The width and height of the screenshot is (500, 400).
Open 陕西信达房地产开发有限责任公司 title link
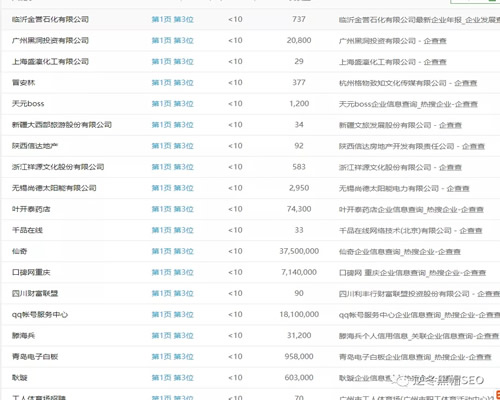(x=412, y=146)
